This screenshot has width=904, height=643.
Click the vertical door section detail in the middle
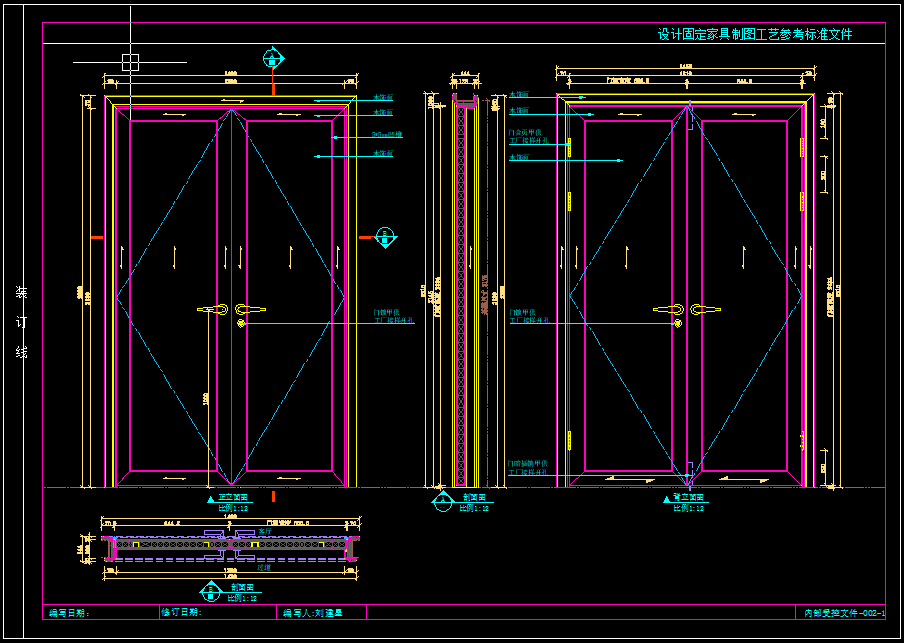461,290
